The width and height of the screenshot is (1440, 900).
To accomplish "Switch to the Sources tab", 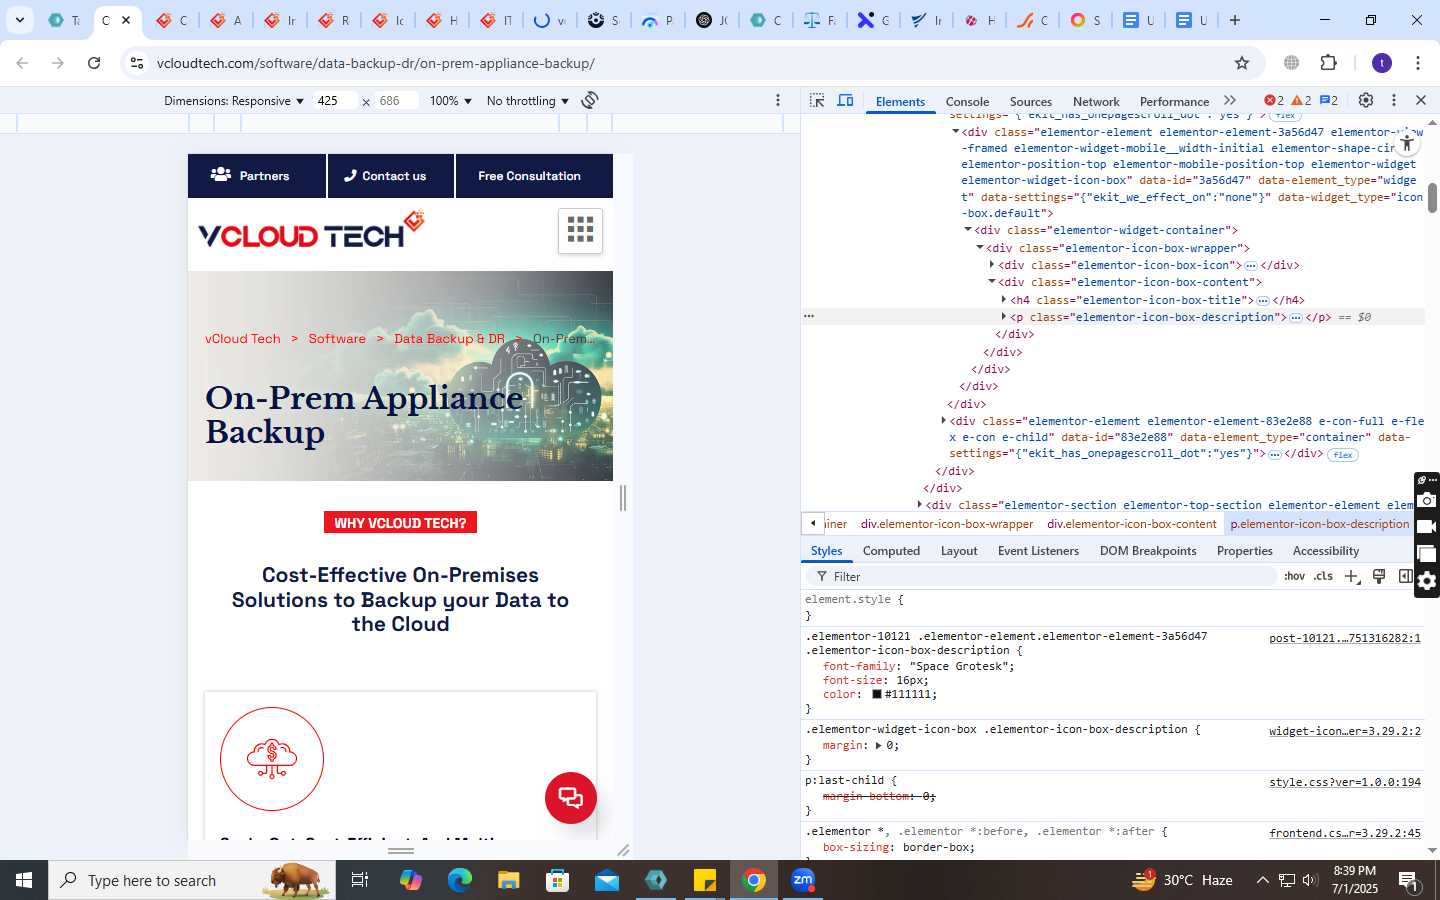I will (1031, 101).
